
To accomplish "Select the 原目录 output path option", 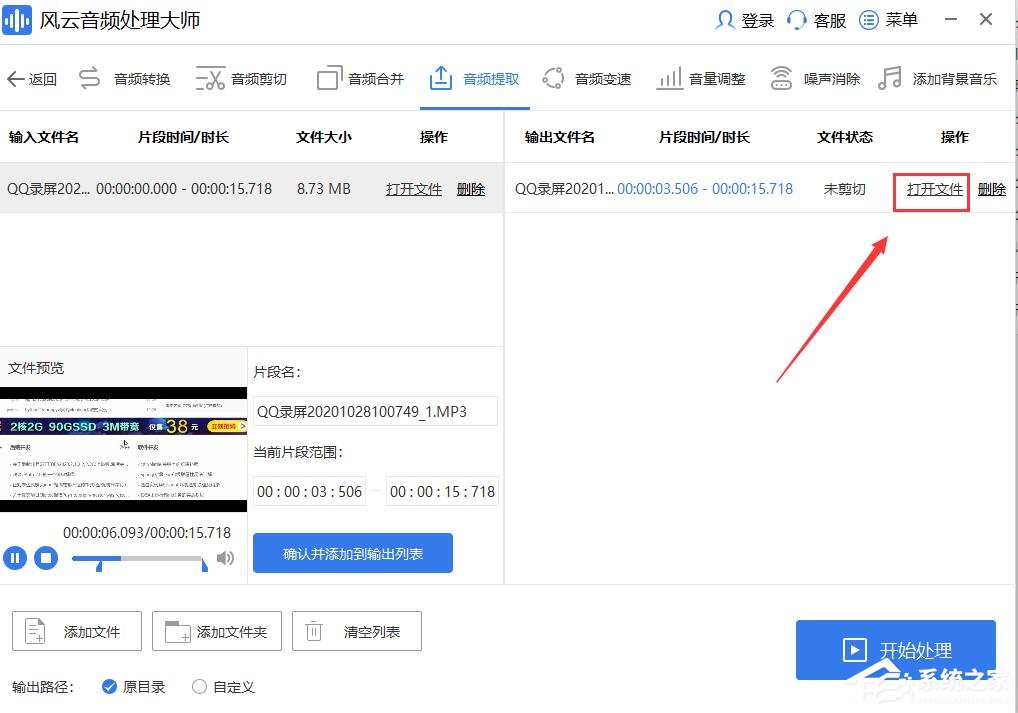I will (x=134, y=687).
